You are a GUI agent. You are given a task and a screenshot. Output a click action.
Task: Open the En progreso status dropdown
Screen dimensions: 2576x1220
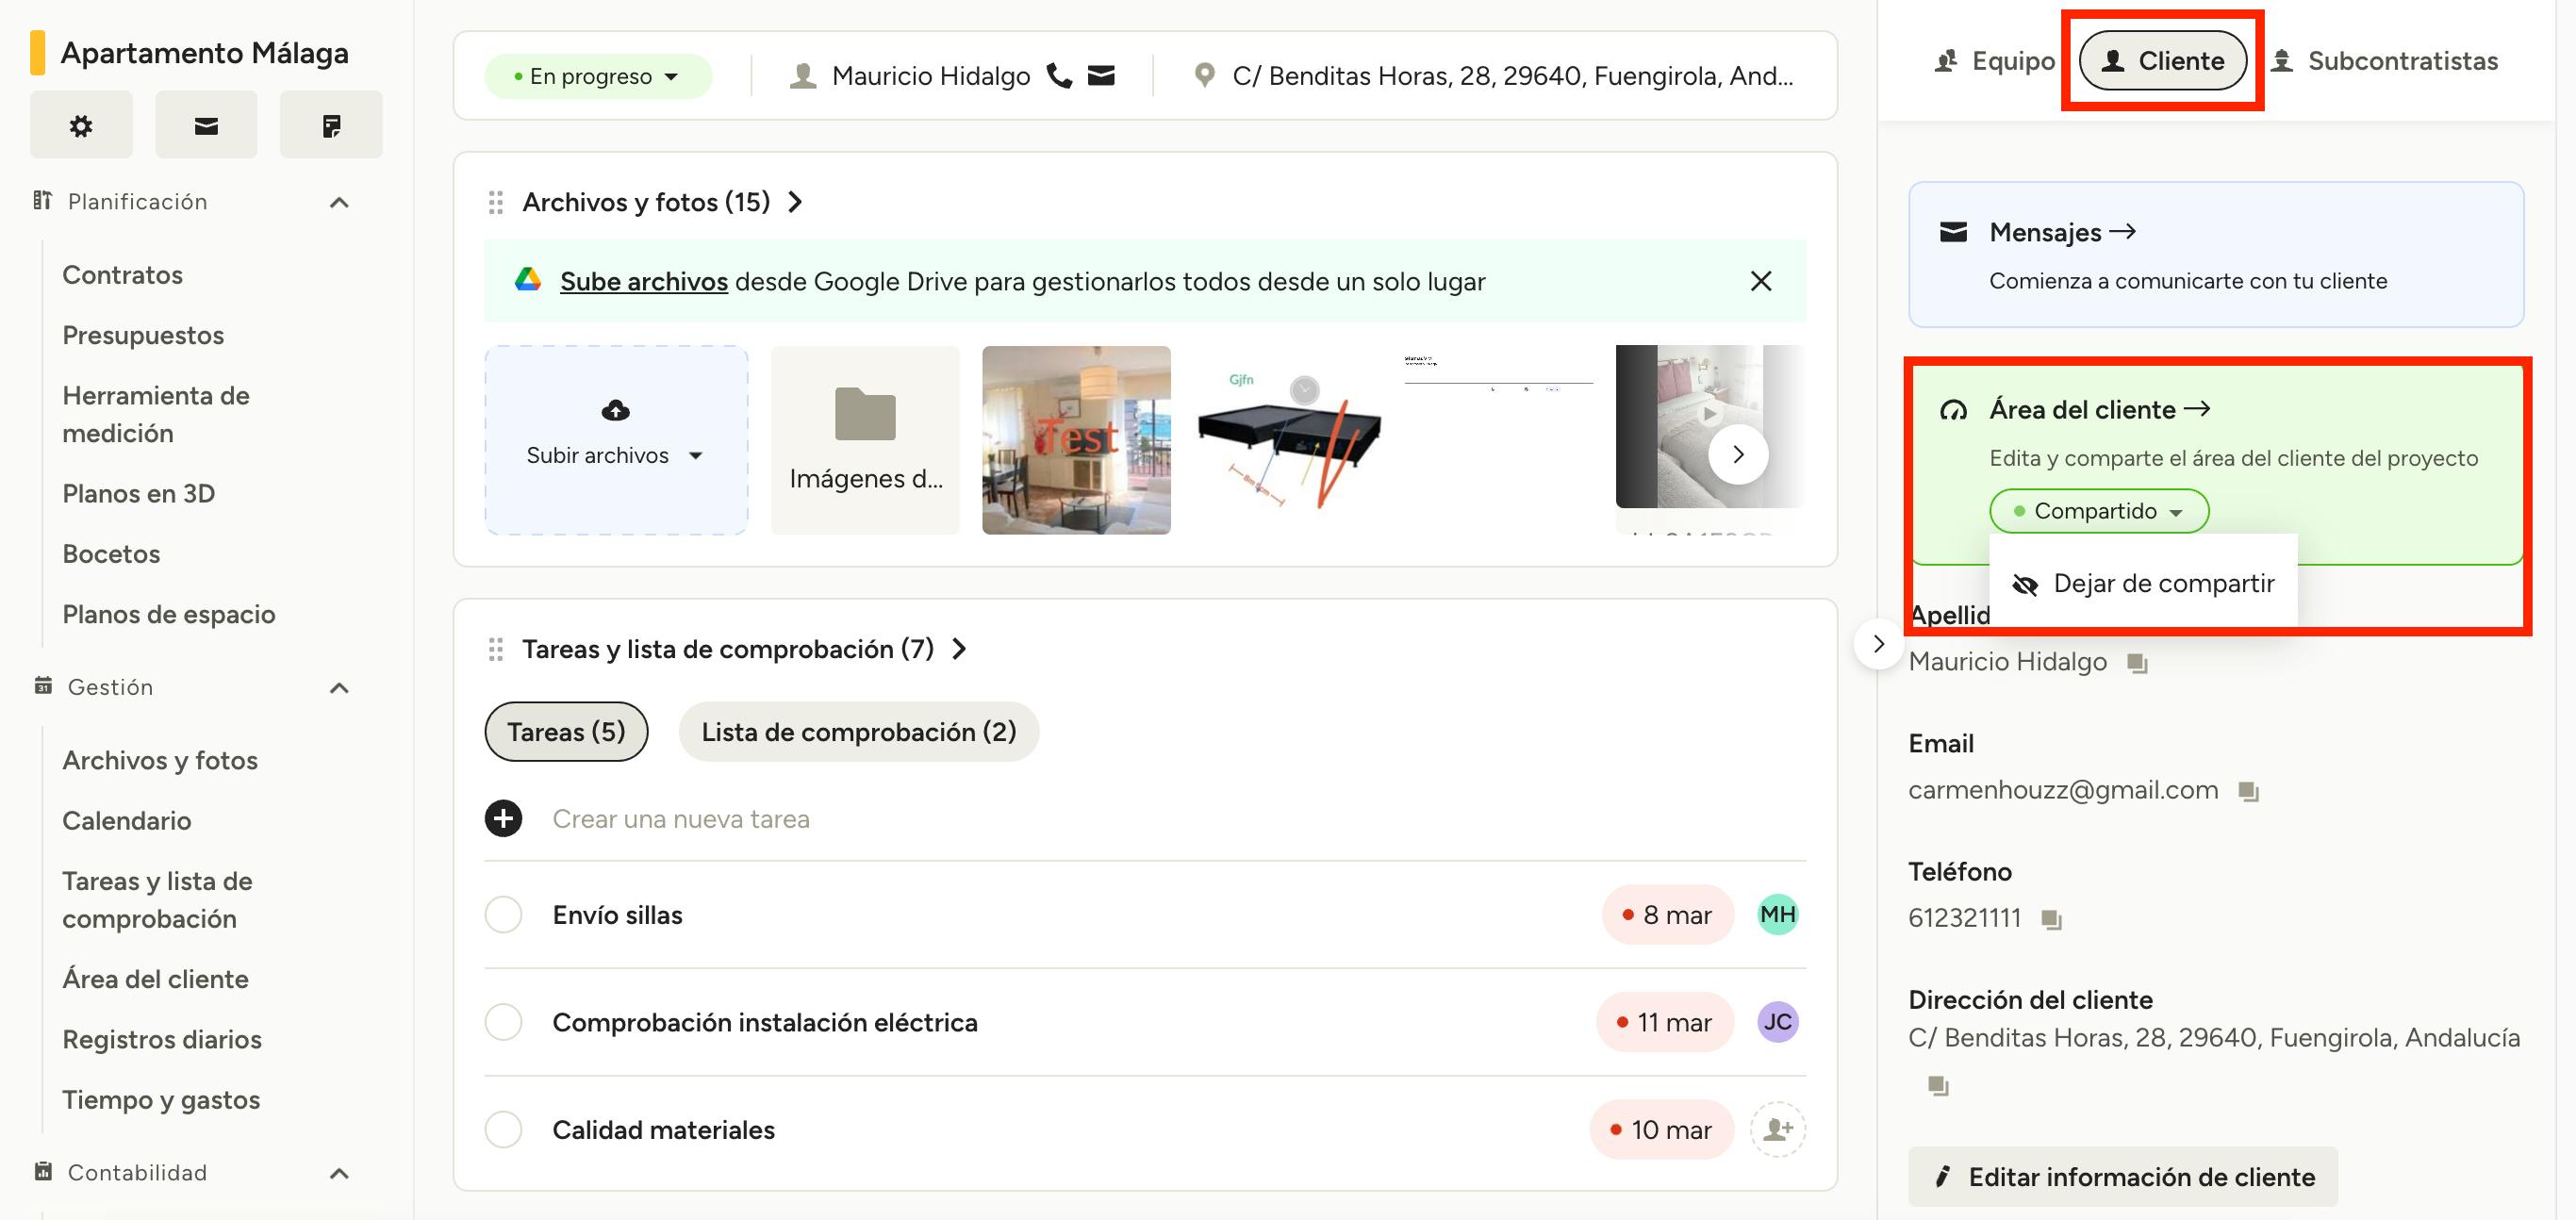click(598, 76)
